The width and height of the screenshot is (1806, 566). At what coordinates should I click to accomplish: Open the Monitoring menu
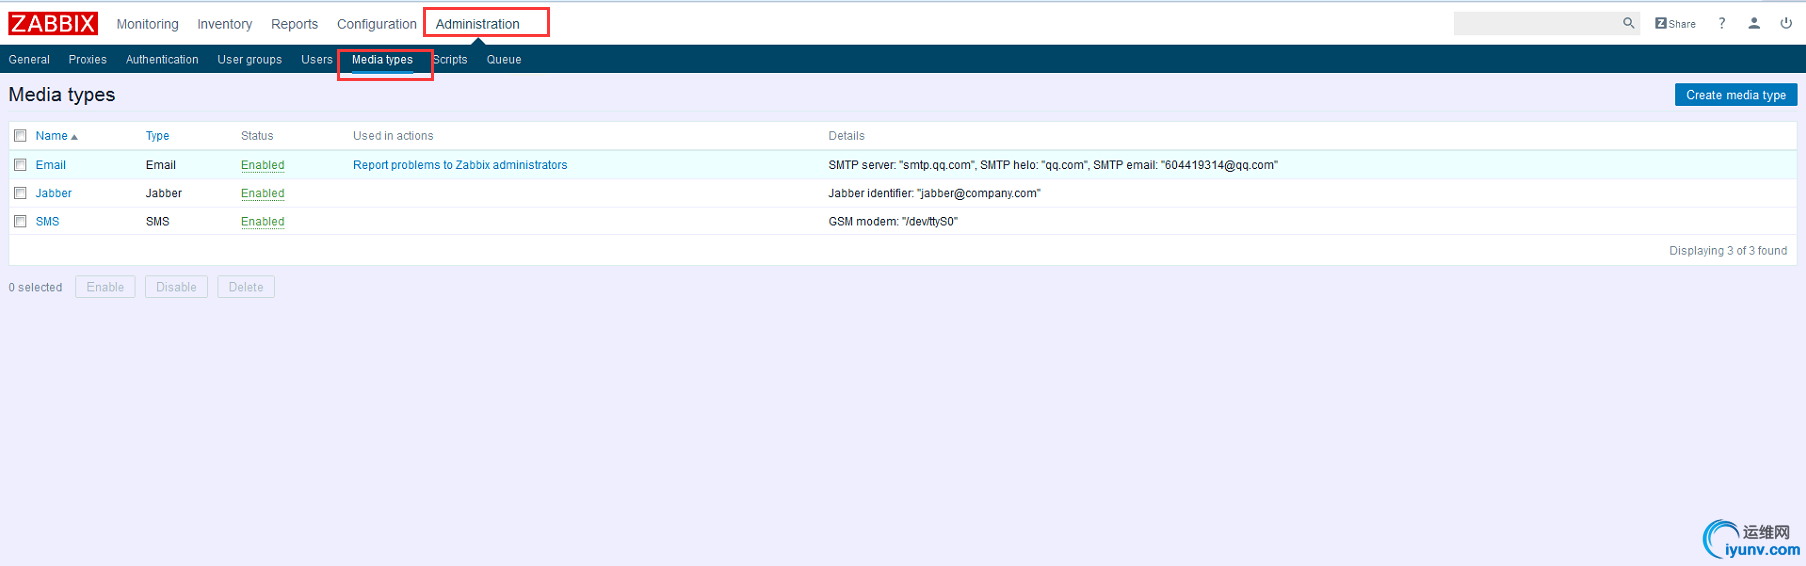[x=147, y=24]
